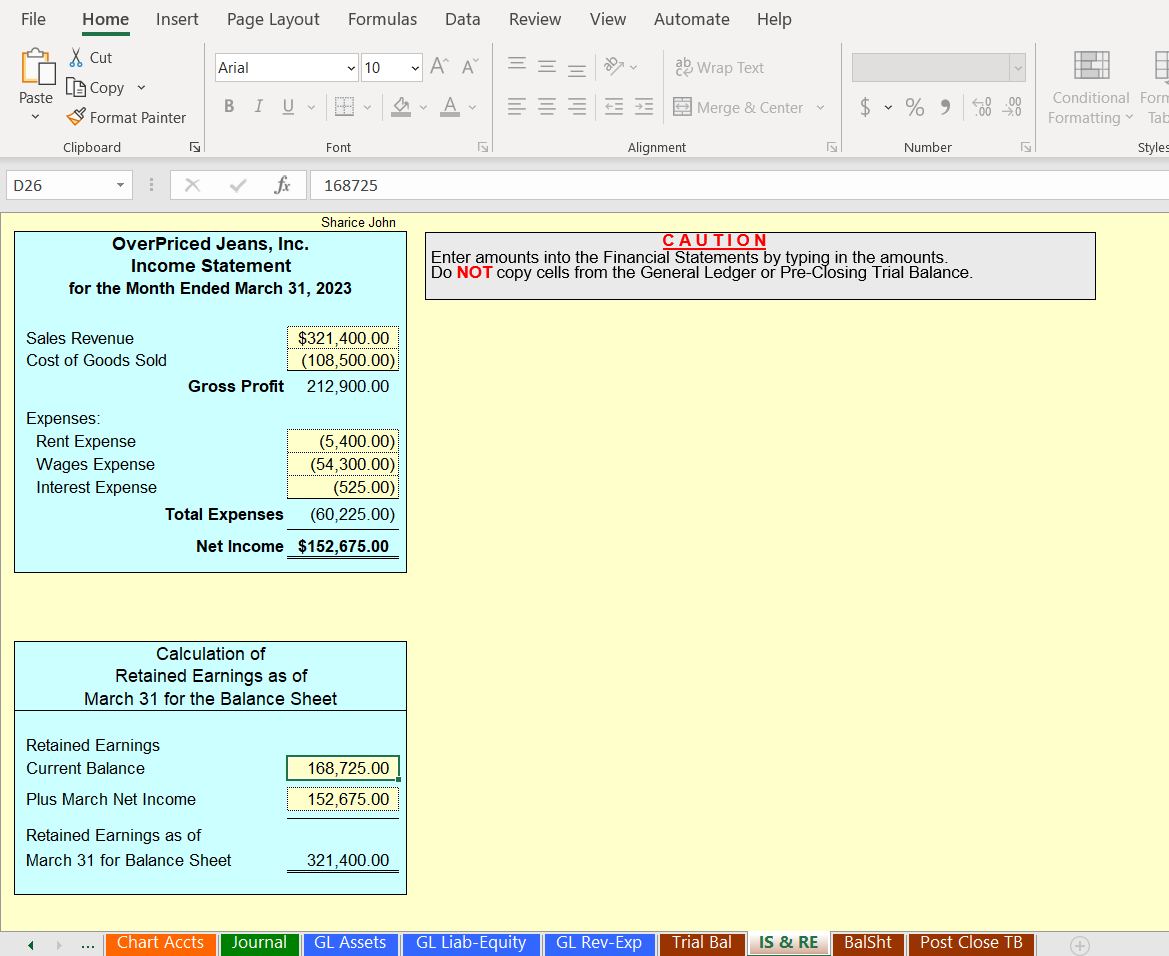1169x956 pixels.
Task: Increase the indent
Action: click(x=643, y=107)
